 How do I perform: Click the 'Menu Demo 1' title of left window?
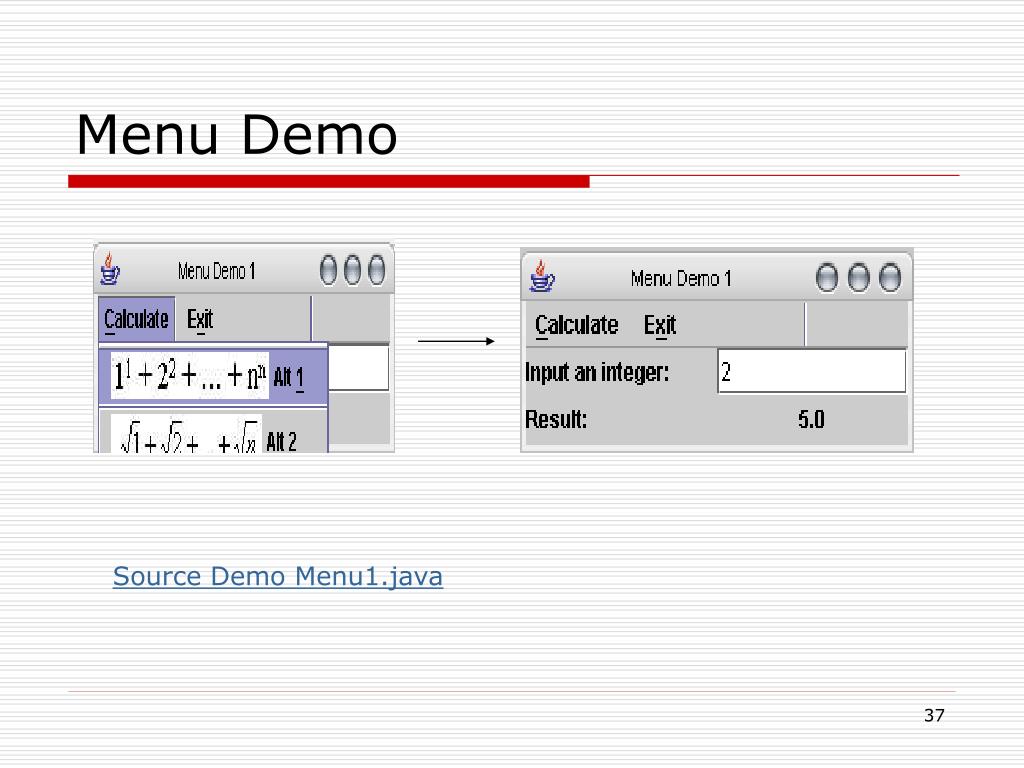(216, 271)
